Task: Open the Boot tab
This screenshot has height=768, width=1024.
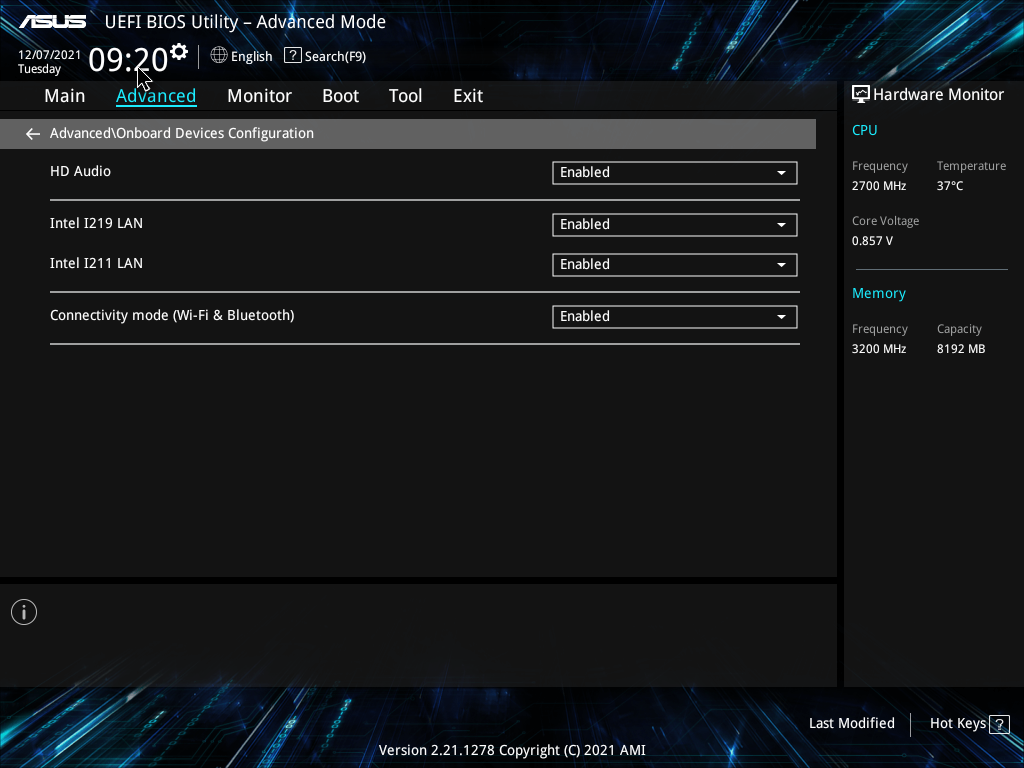Action: click(x=340, y=96)
